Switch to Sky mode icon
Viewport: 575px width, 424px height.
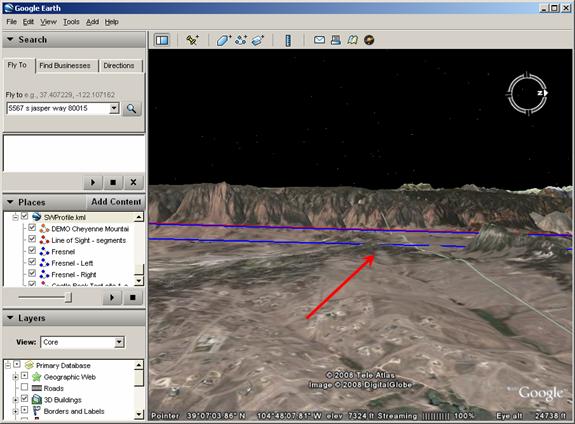369,40
